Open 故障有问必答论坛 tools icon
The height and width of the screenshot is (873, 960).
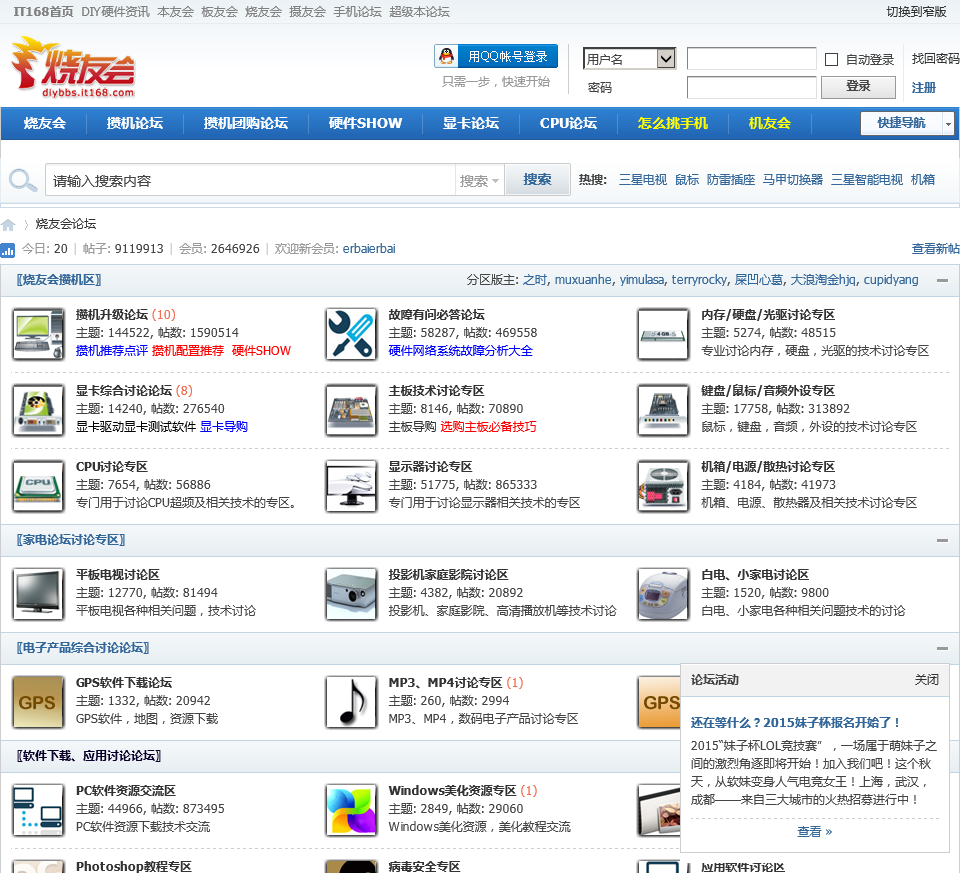351,334
